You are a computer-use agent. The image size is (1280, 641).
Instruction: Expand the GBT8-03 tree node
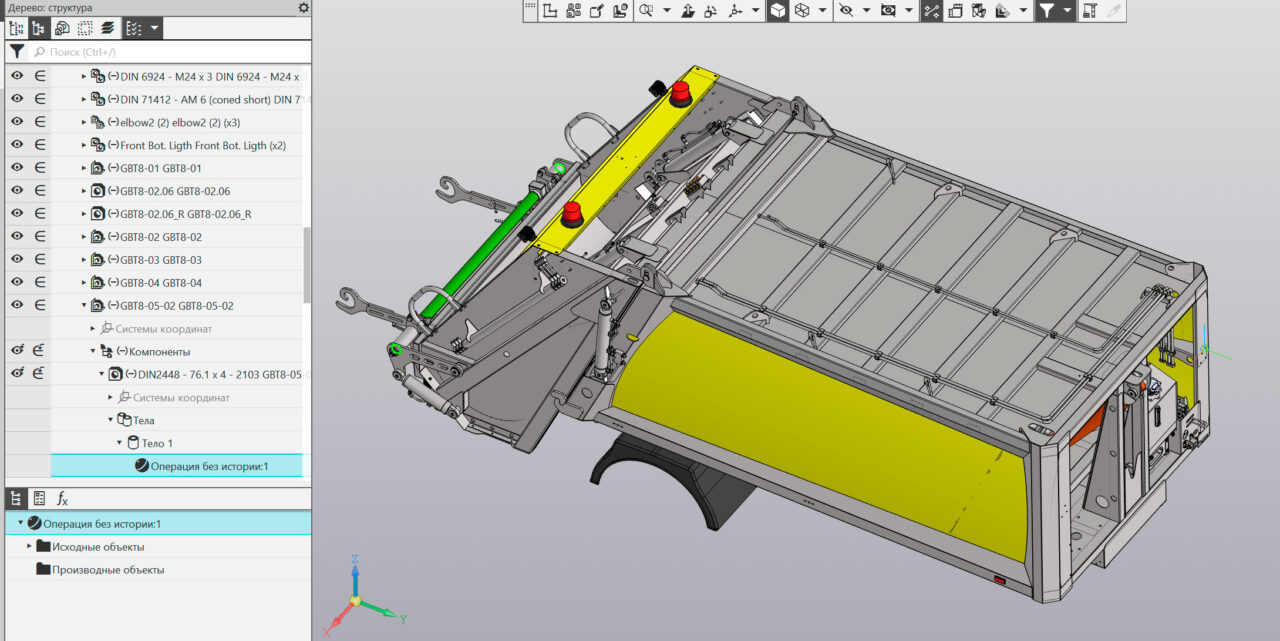click(x=84, y=260)
